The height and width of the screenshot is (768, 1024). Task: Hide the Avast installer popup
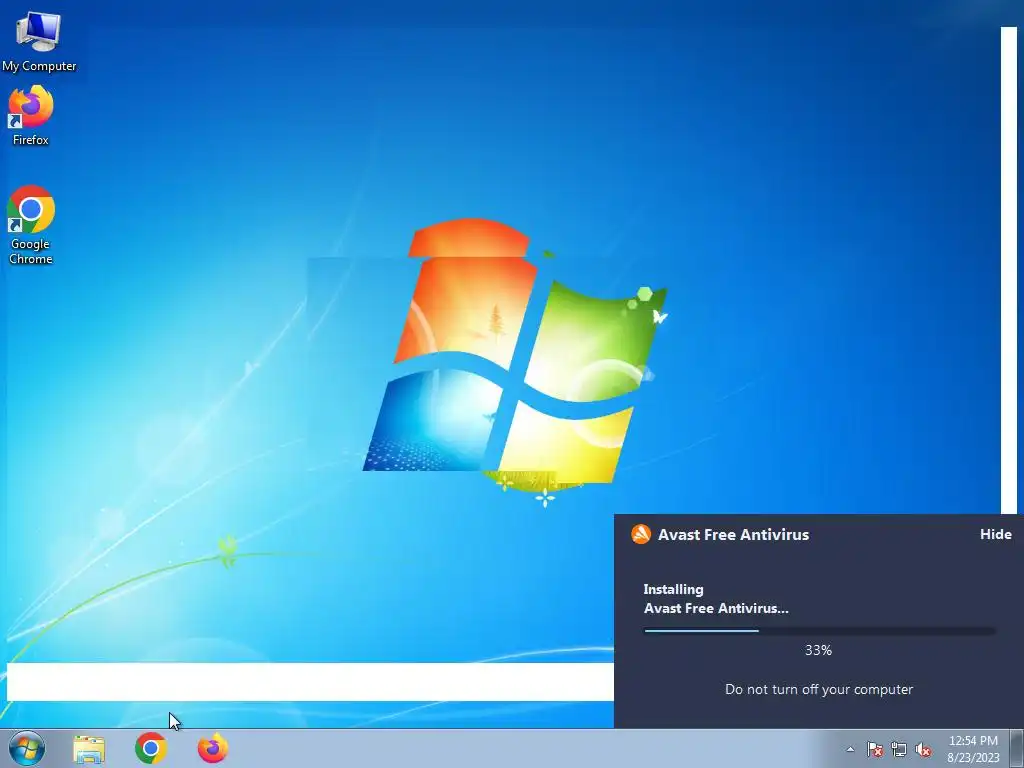pos(995,534)
